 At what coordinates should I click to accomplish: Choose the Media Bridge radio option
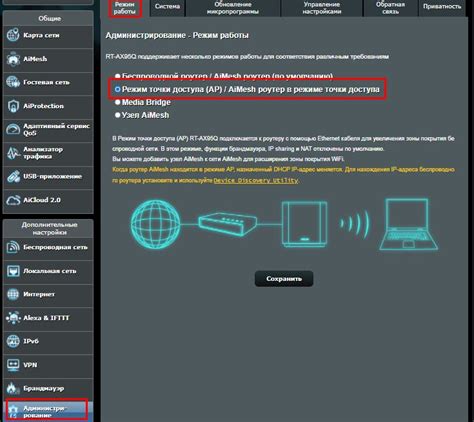pyautogui.click(x=117, y=102)
